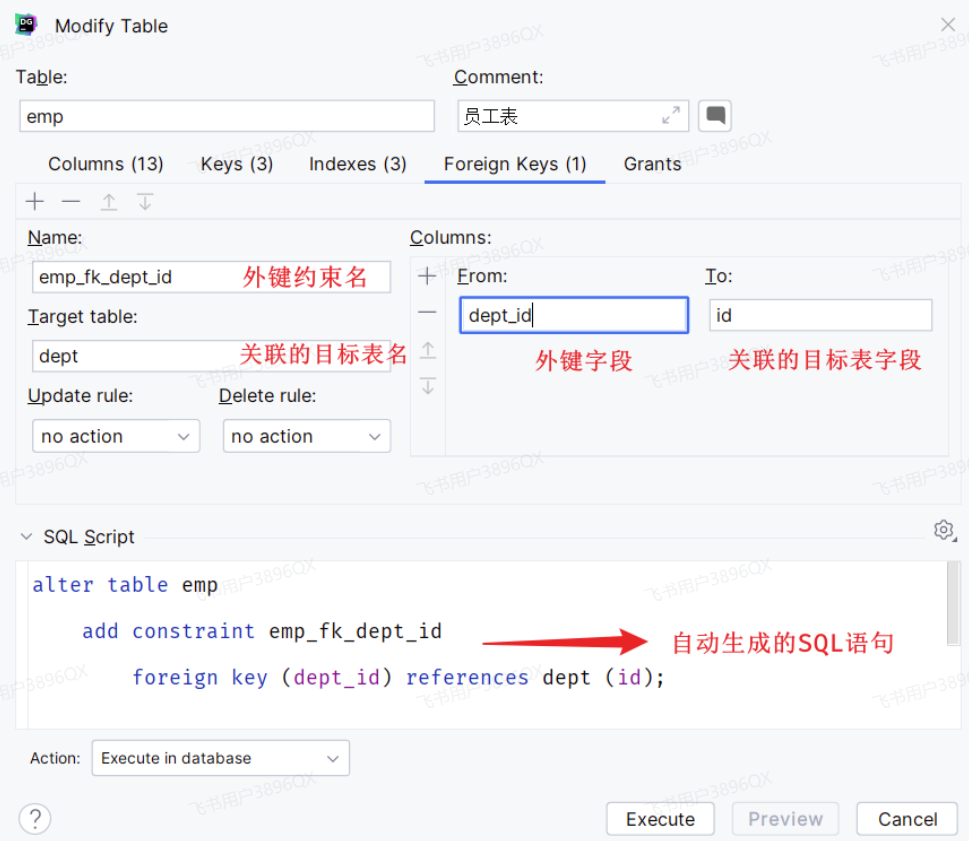969x841 pixels.
Task: Click the Table name field containing emp
Action: (227, 116)
